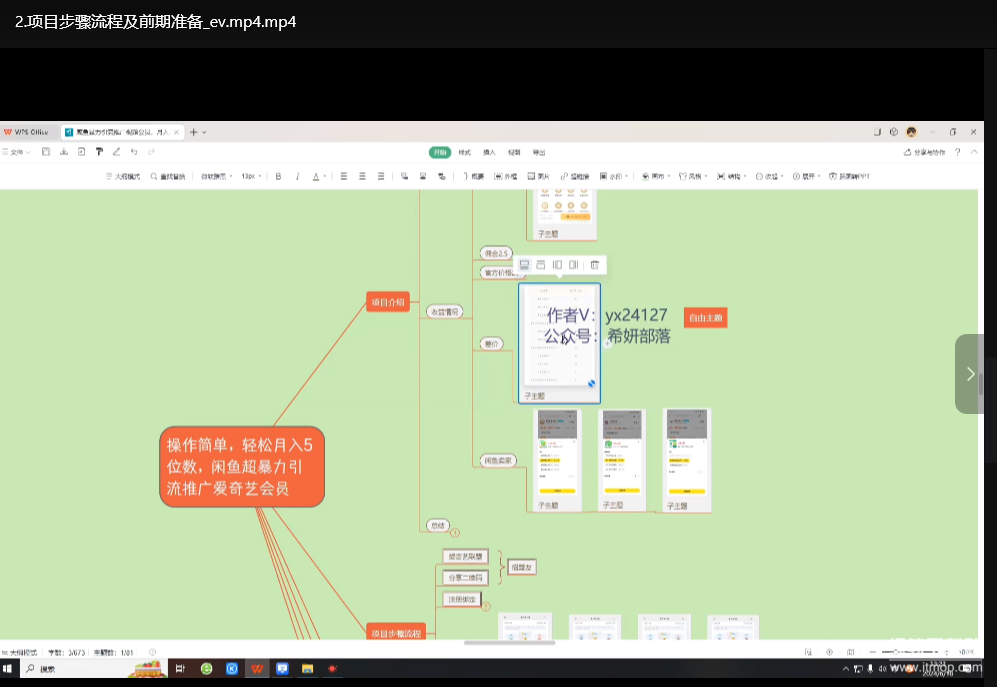Adjust the zoom slider in status bar
The width and height of the screenshot is (997, 687).
[895, 652]
